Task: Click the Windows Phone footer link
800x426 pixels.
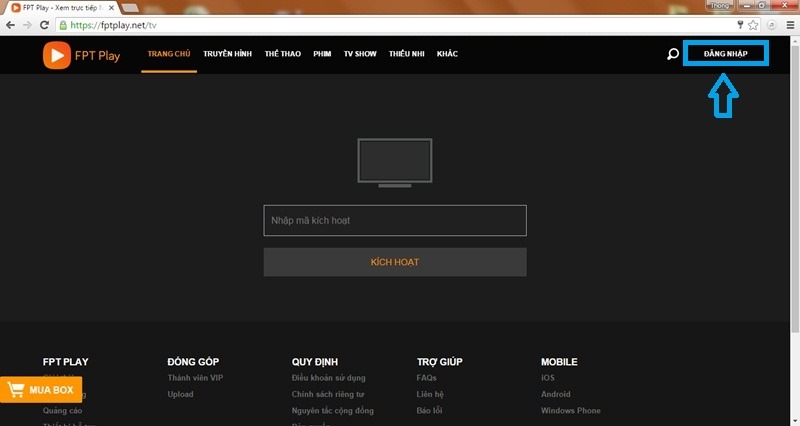Action: coord(570,410)
